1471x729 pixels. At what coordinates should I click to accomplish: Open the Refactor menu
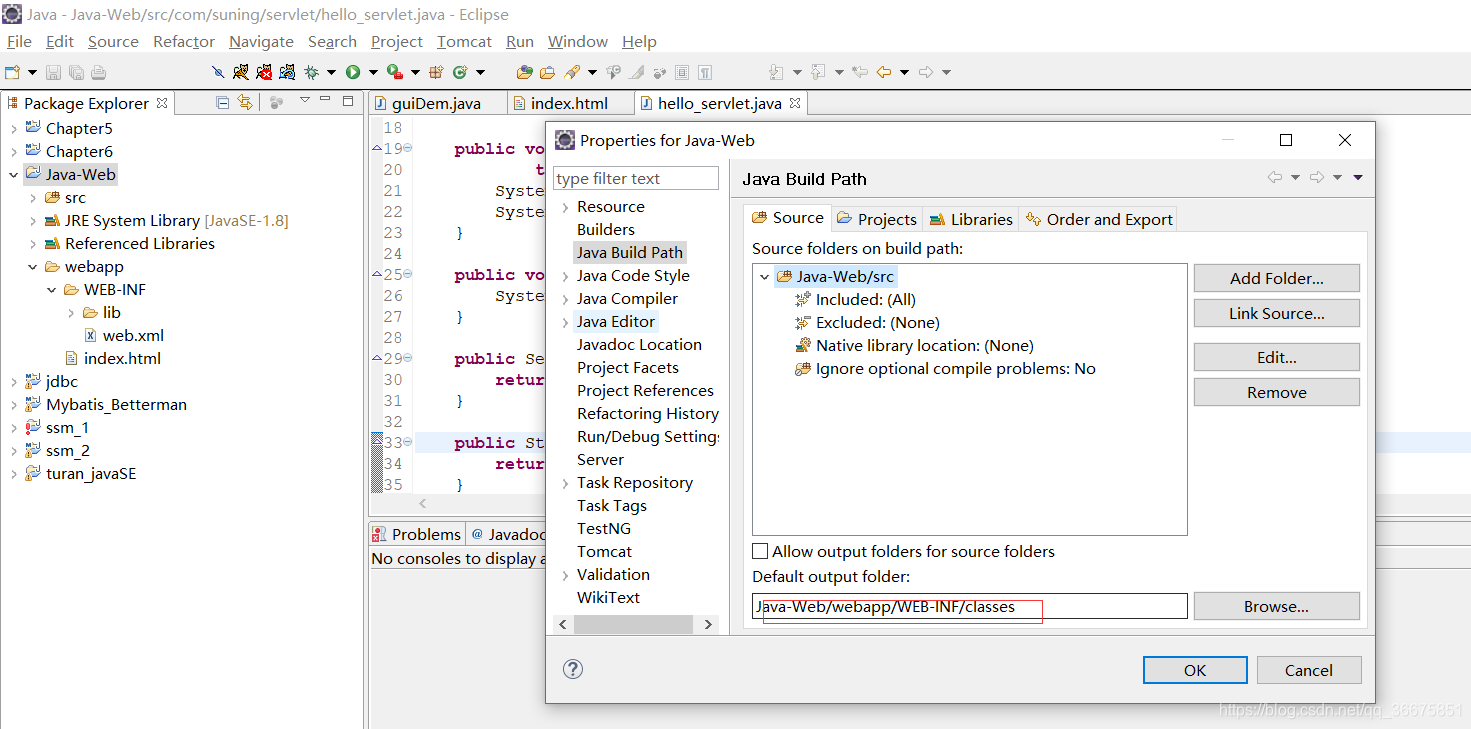(x=184, y=41)
